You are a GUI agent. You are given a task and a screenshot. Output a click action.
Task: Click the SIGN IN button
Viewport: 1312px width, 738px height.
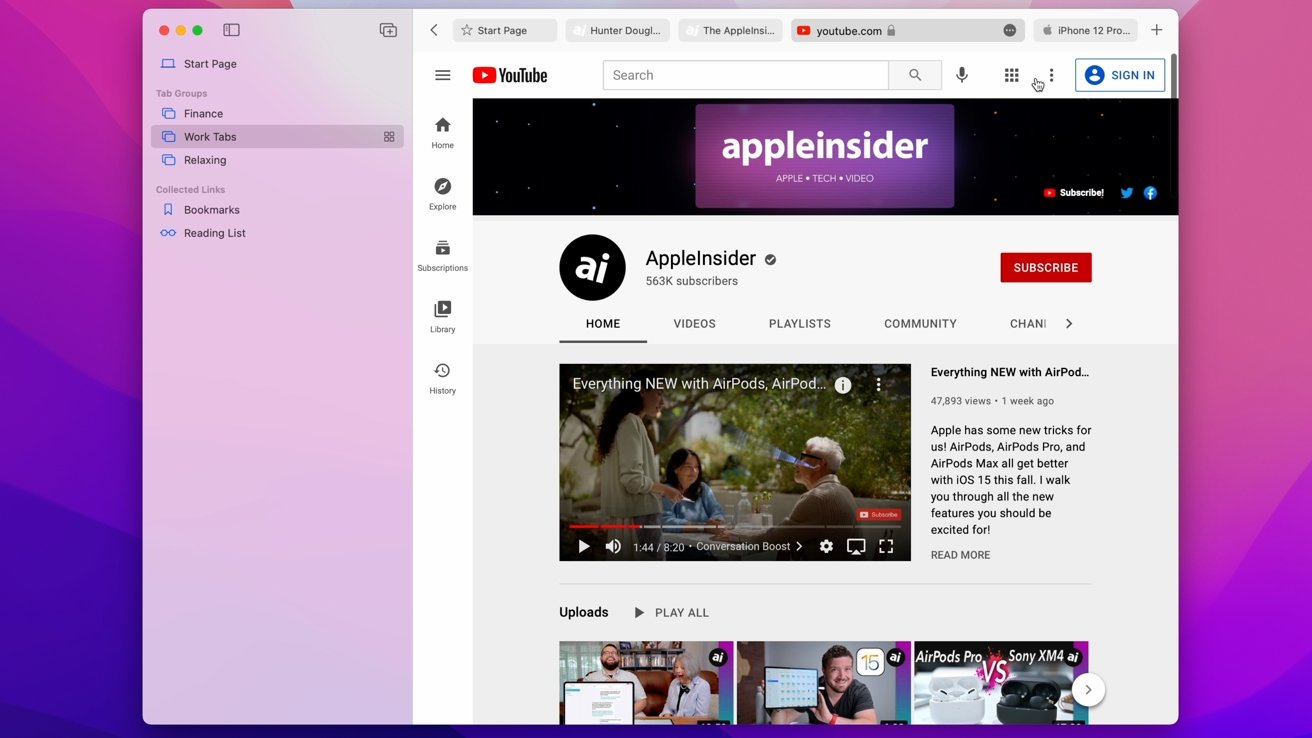(x=1120, y=75)
